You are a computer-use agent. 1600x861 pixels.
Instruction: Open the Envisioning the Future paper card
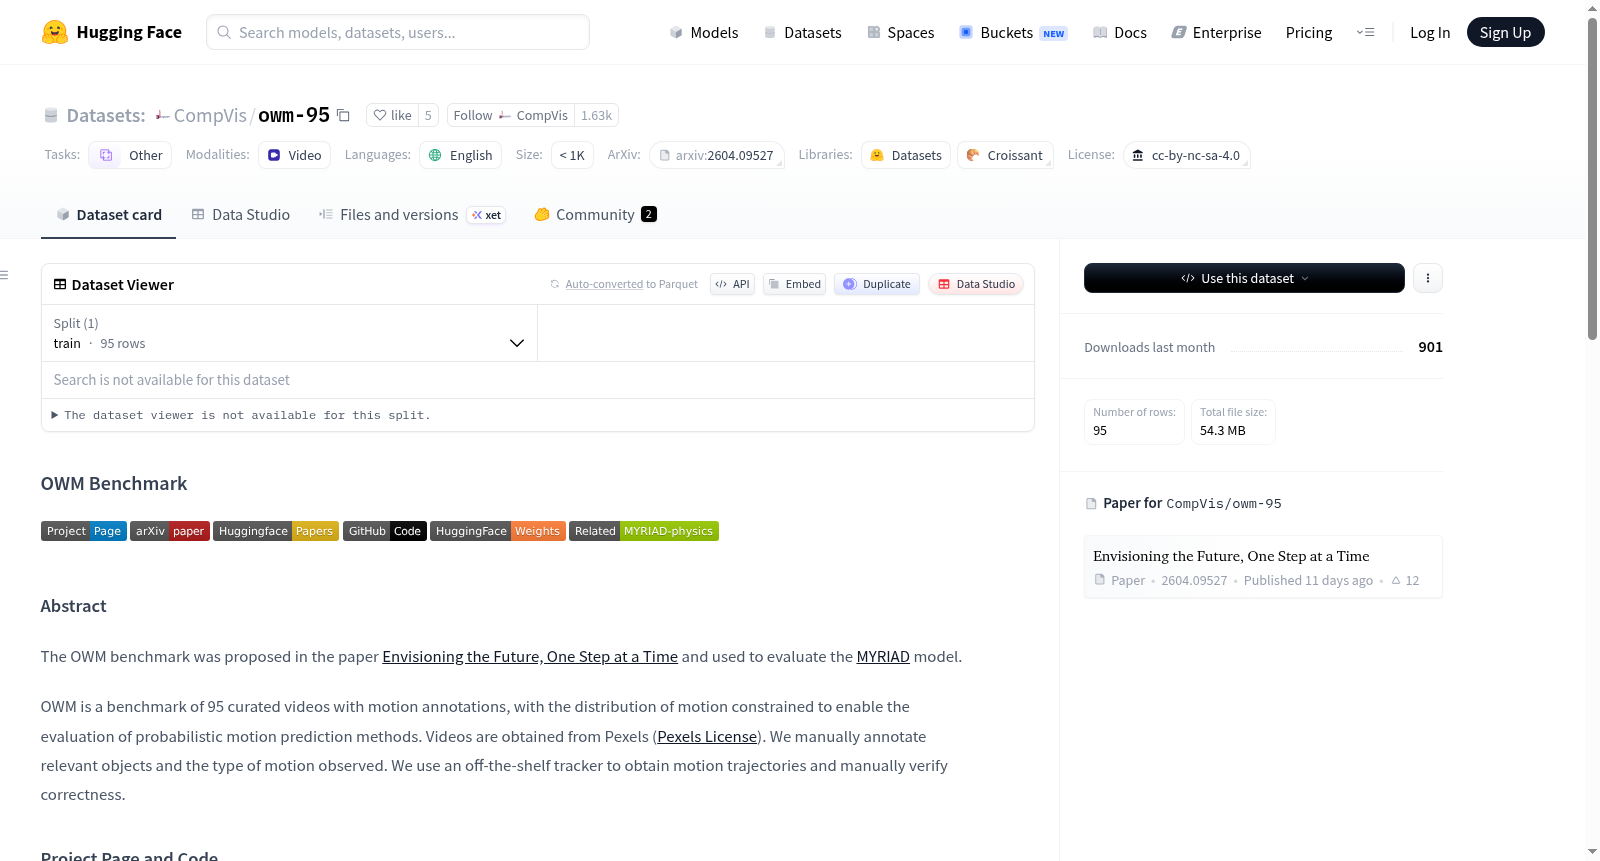point(1263,567)
